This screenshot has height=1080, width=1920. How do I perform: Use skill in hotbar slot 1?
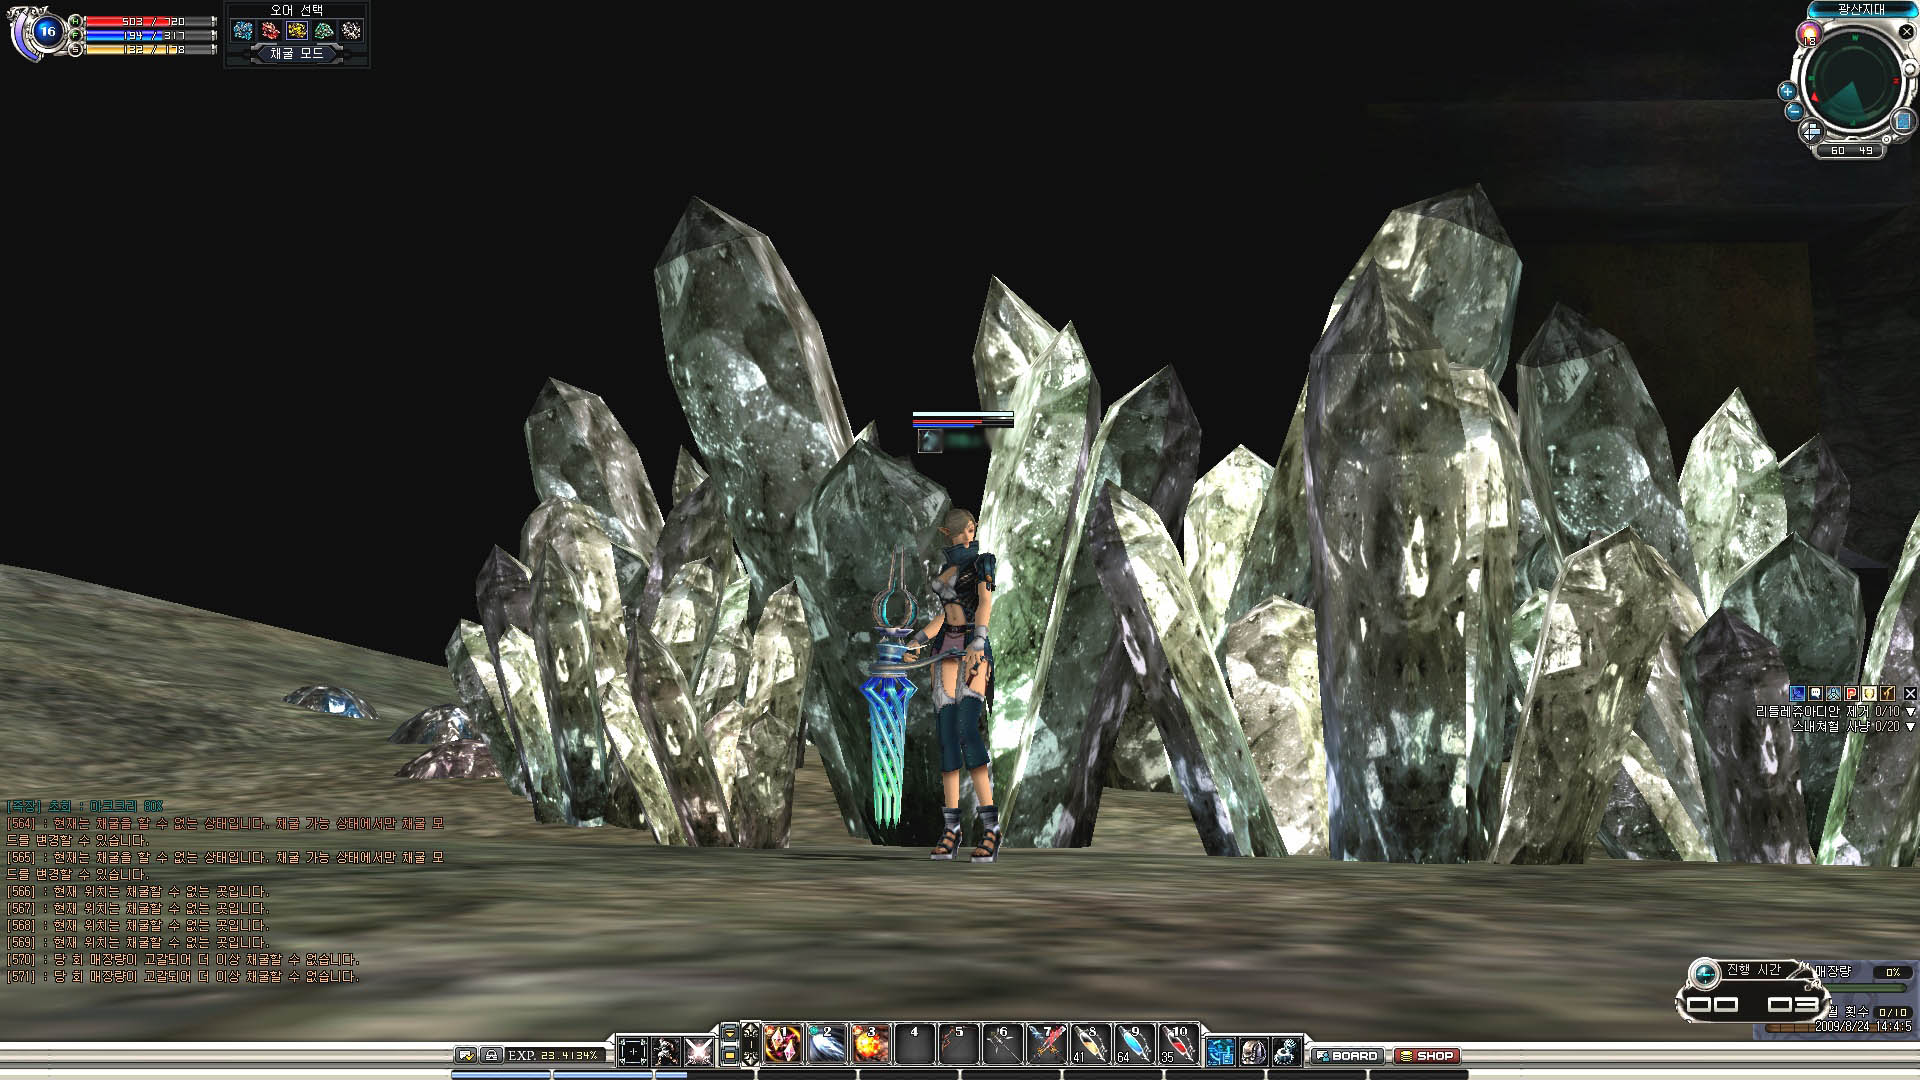[x=782, y=1044]
